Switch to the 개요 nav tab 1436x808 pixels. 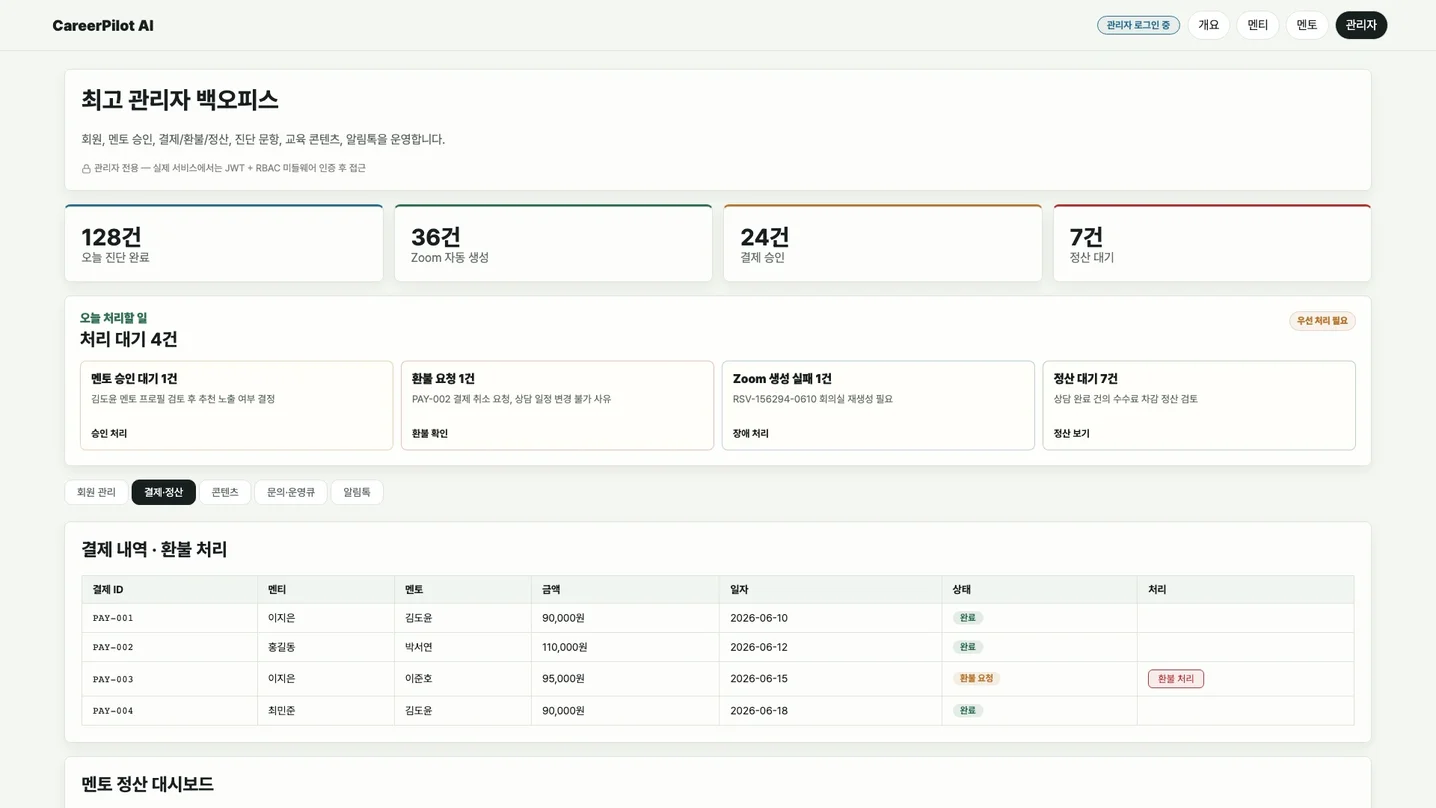pyautogui.click(x=1208, y=25)
